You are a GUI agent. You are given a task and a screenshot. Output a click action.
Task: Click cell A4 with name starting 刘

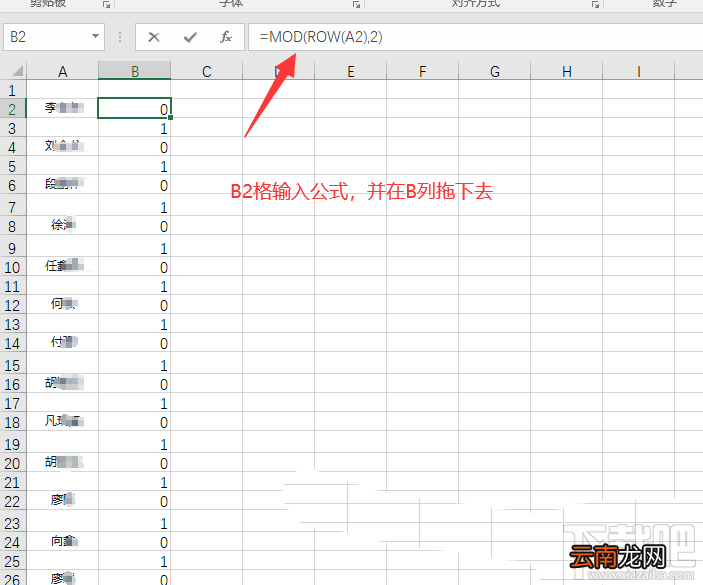click(62, 147)
